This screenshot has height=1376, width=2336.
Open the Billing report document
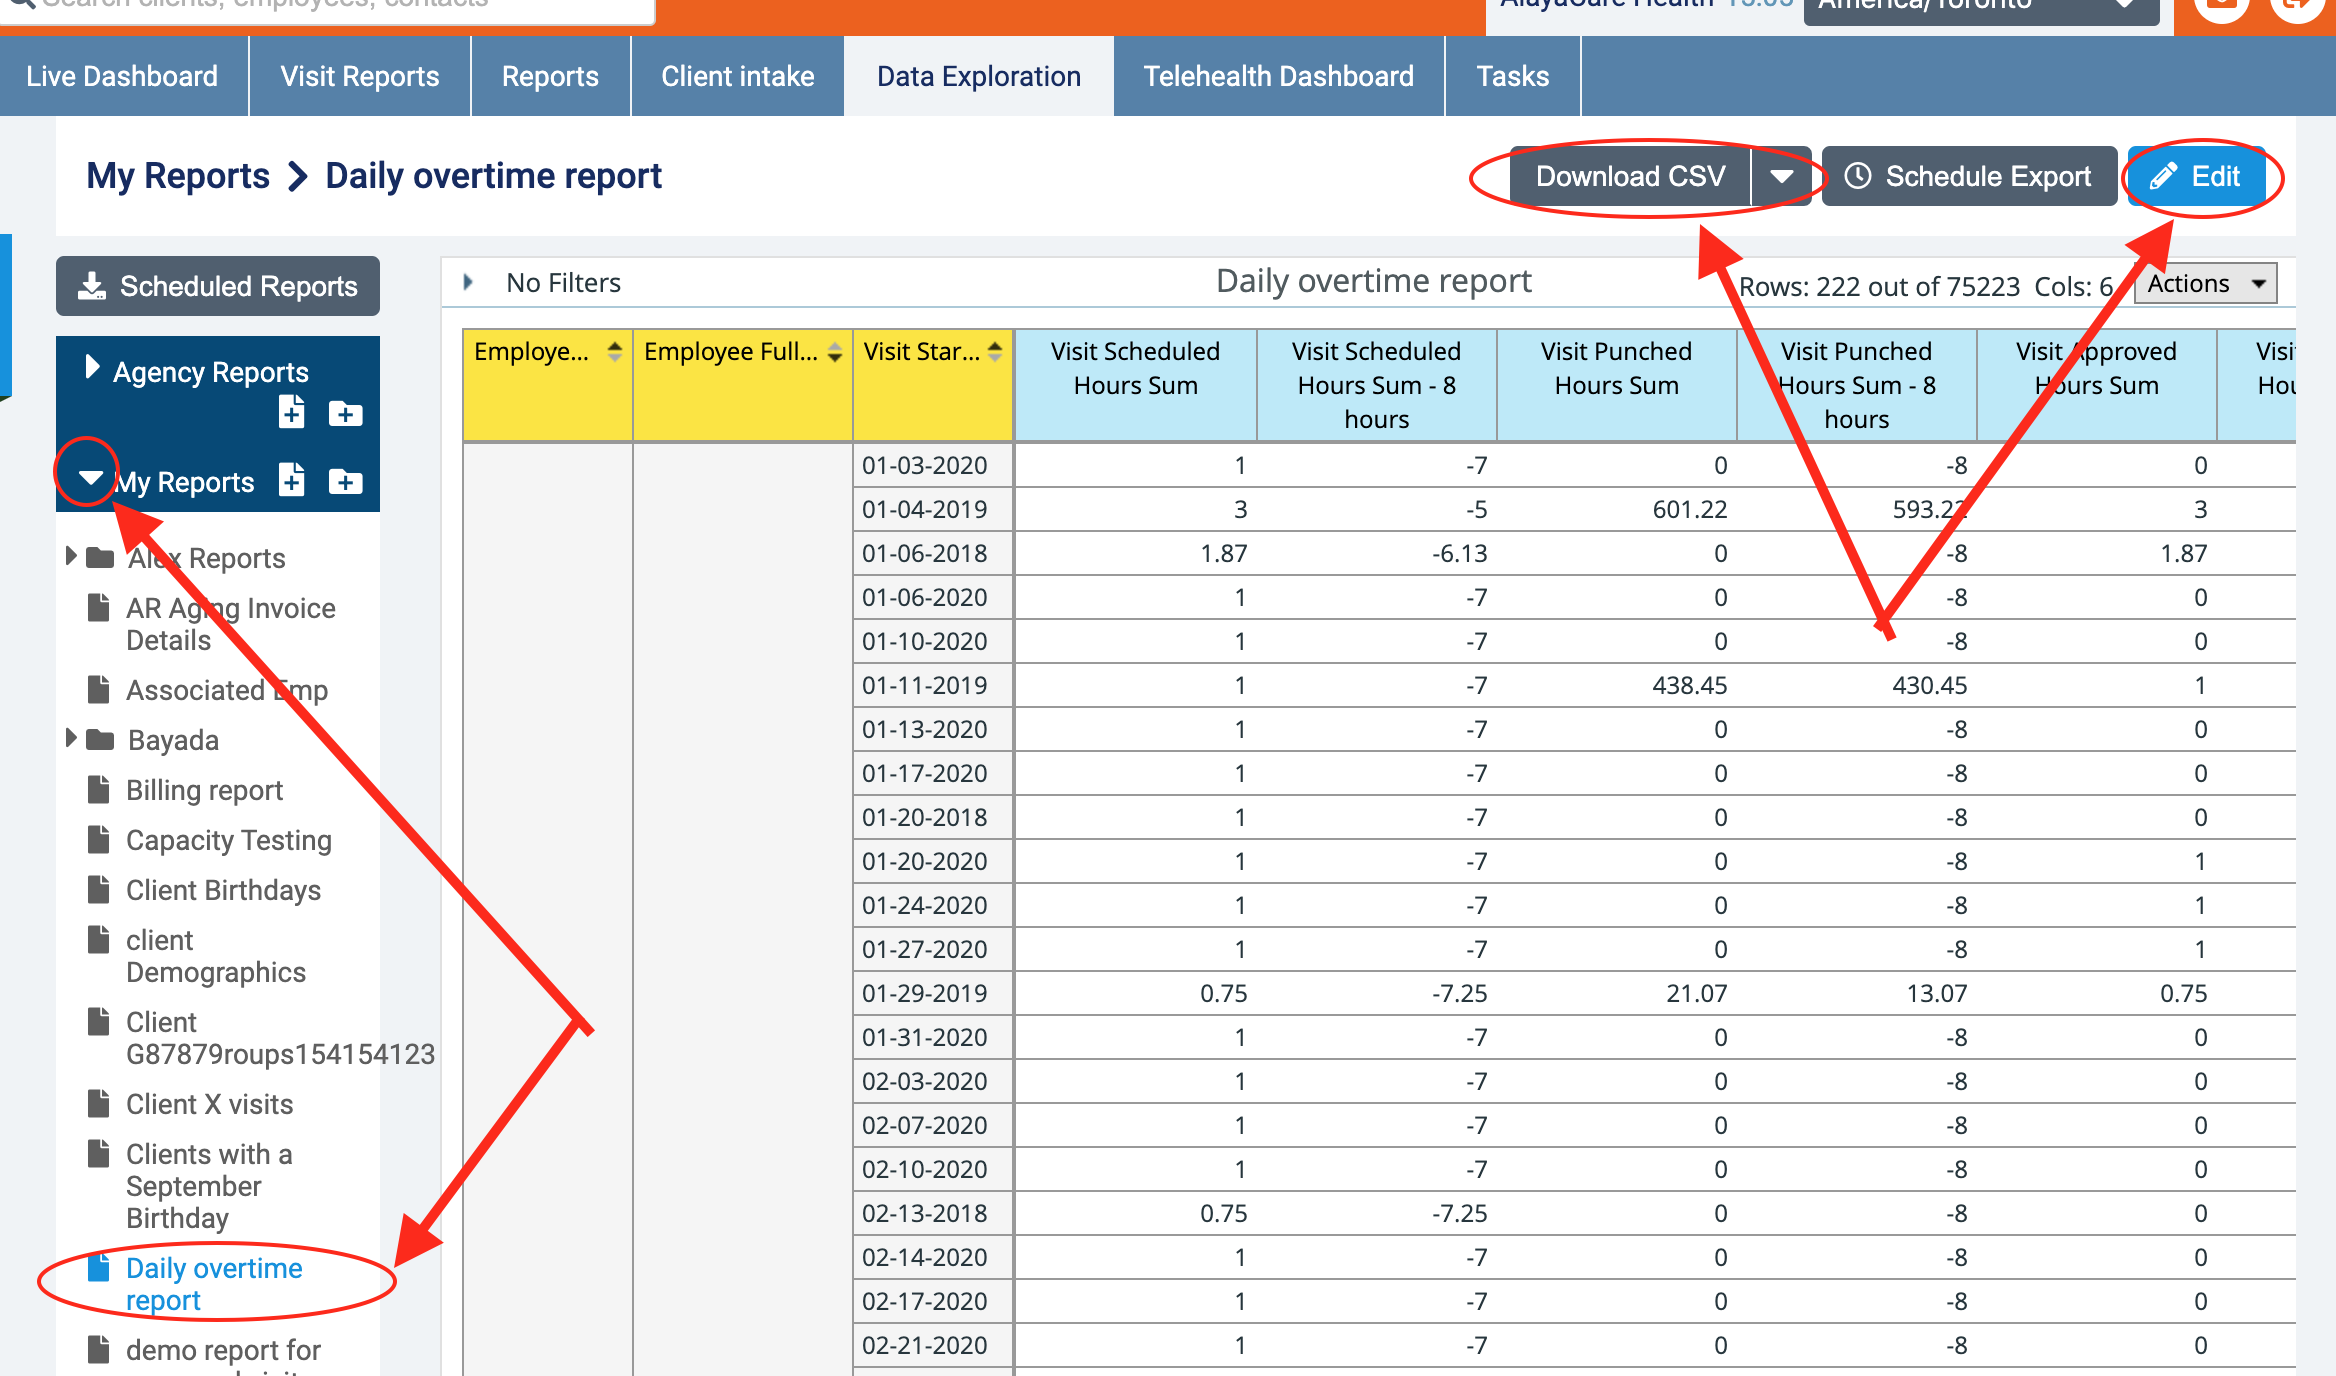[x=204, y=790]
